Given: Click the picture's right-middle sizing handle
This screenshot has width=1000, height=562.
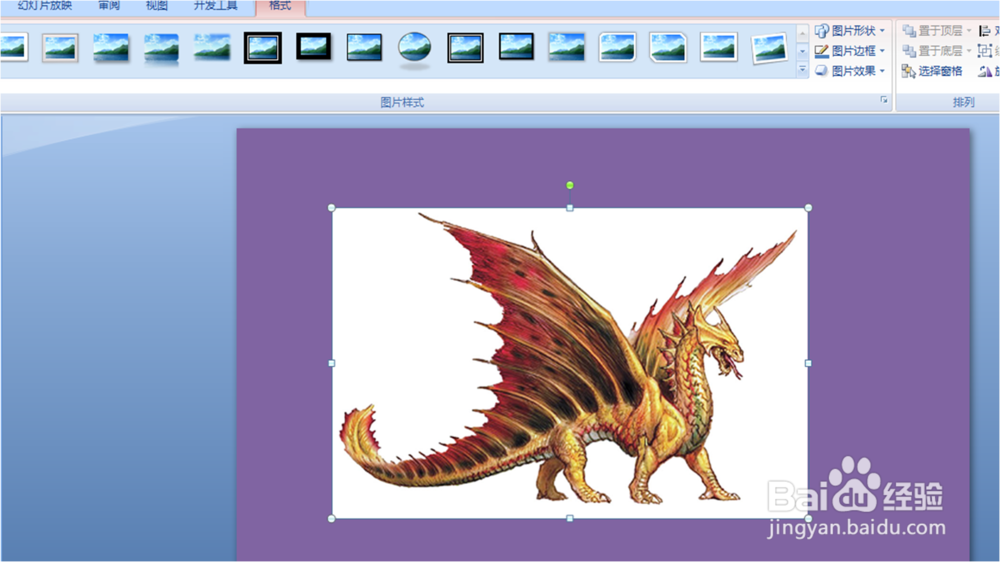Looking at the screenshot, I should pos(808,363).
